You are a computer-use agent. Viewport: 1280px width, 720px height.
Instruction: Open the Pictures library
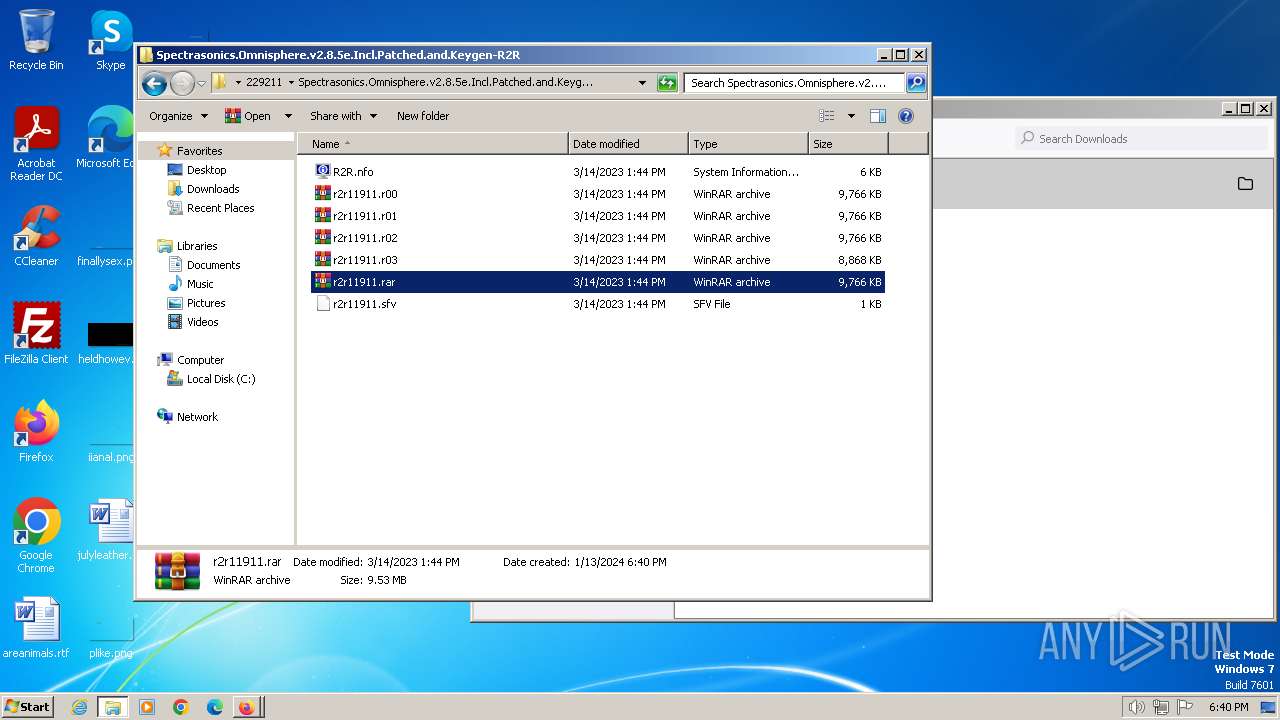pos(206,303)
